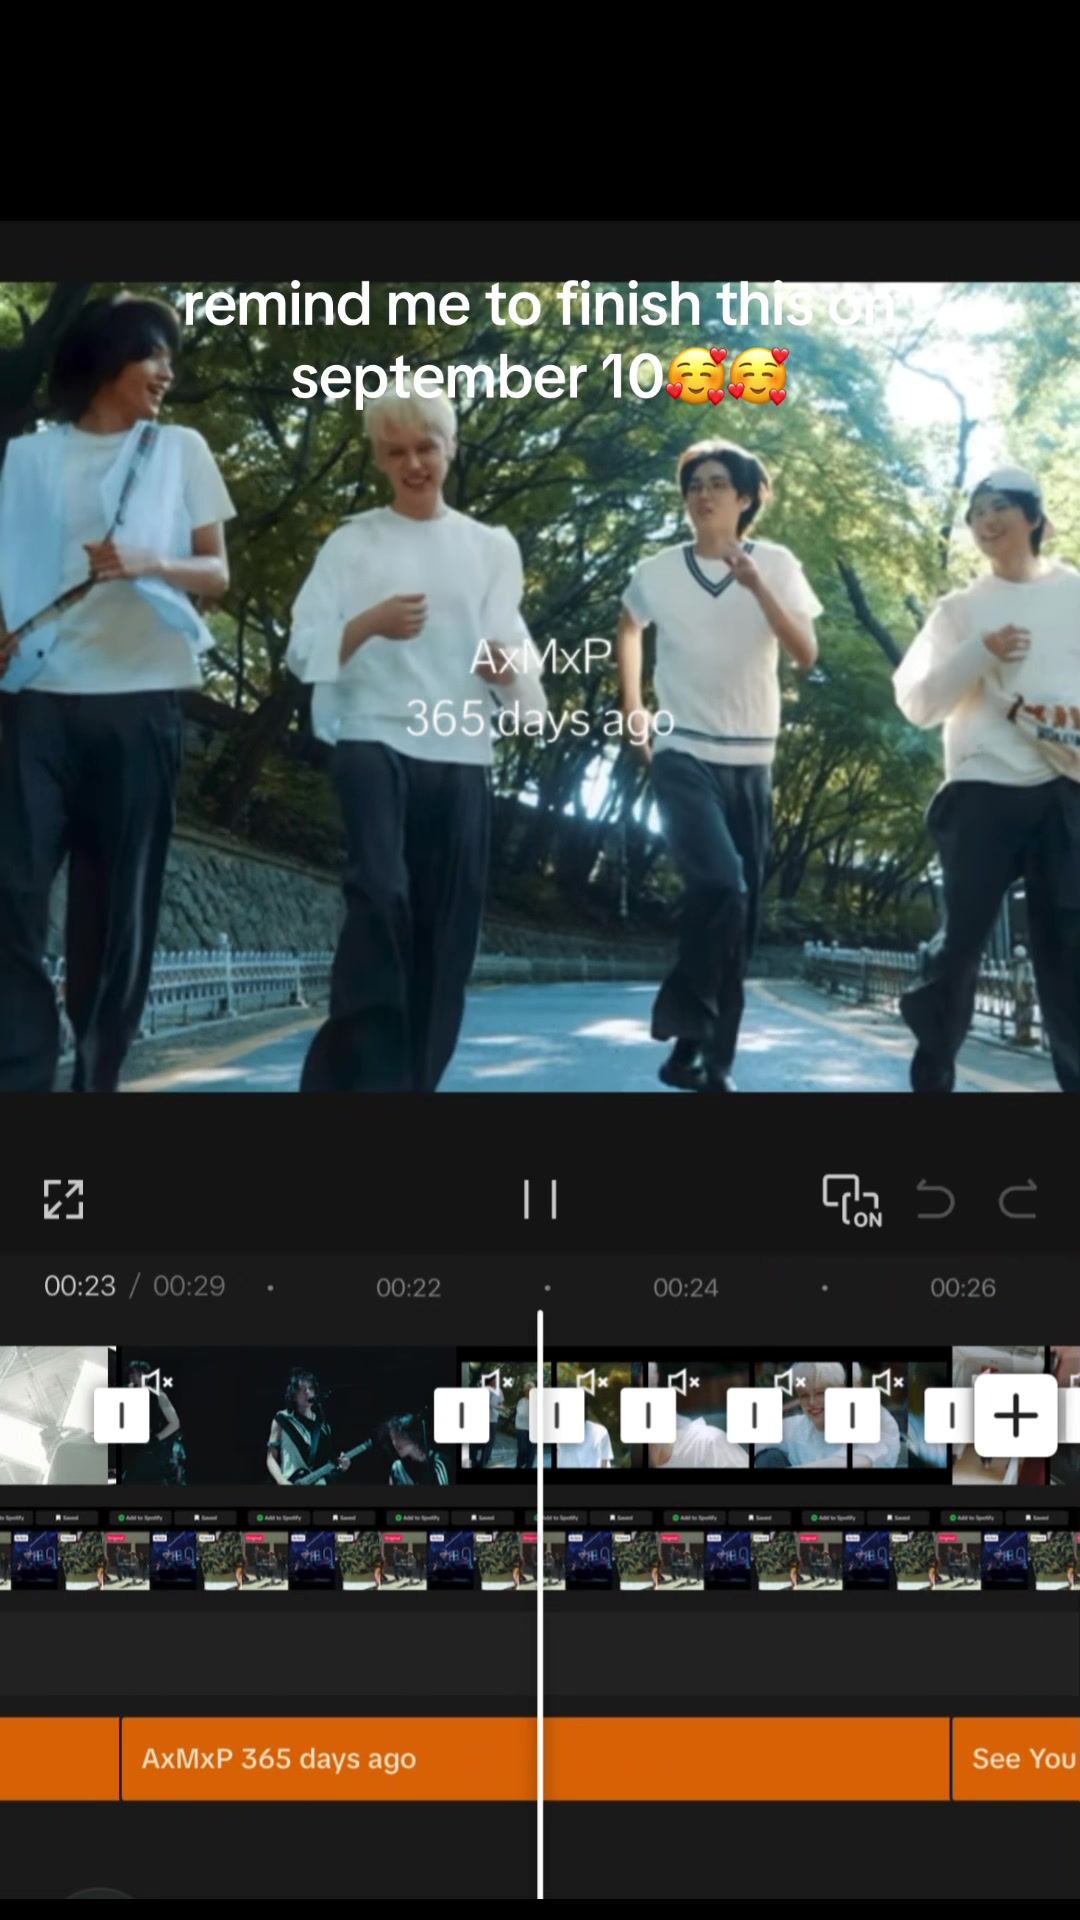Tap the 00:22 ruler mark

click(408, 1287)
